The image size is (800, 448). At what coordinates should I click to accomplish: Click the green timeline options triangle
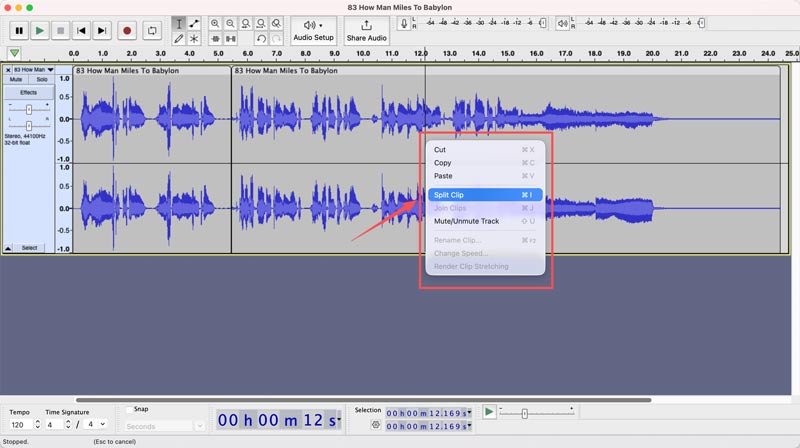(x=14, y=53)
